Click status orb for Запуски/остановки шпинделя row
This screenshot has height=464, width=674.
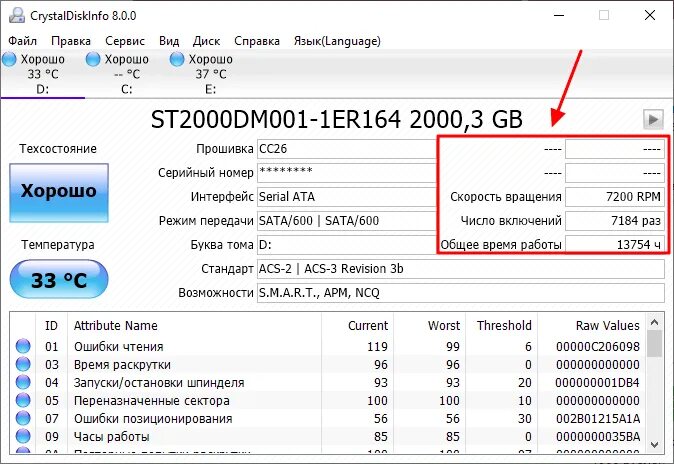pyautogui.click(x=23, y=382)
